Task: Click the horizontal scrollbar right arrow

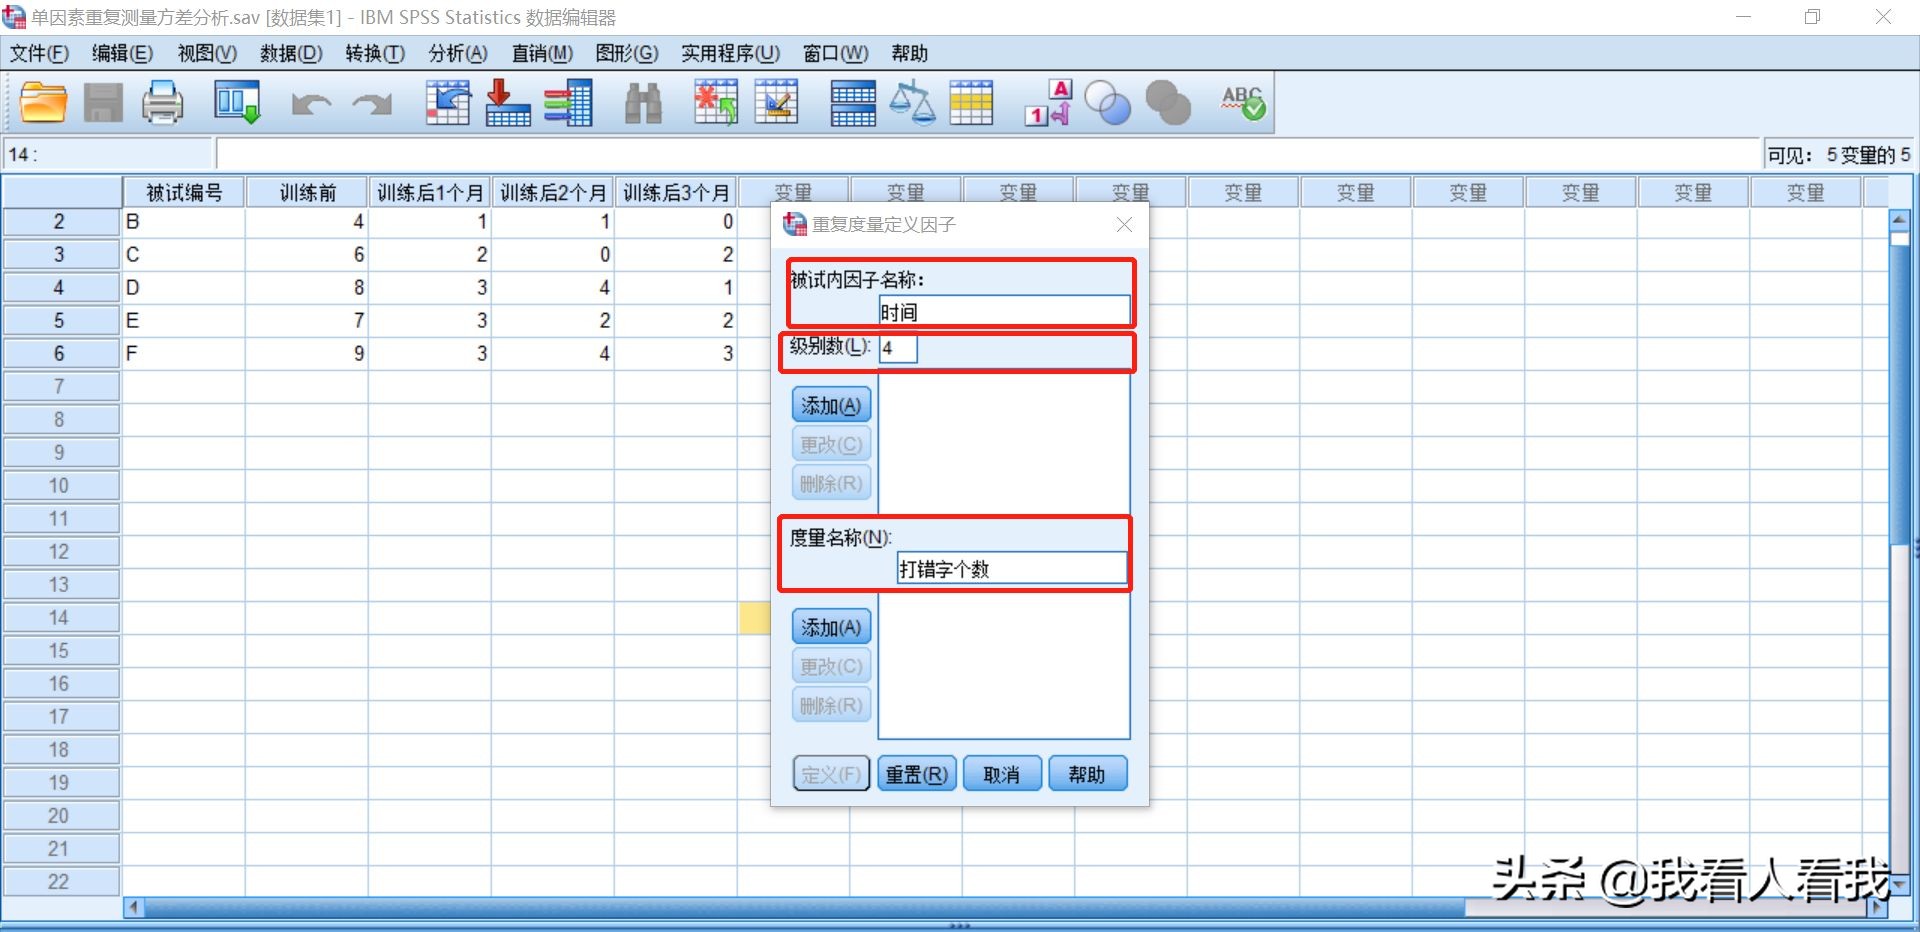Action: [1878, 908]
